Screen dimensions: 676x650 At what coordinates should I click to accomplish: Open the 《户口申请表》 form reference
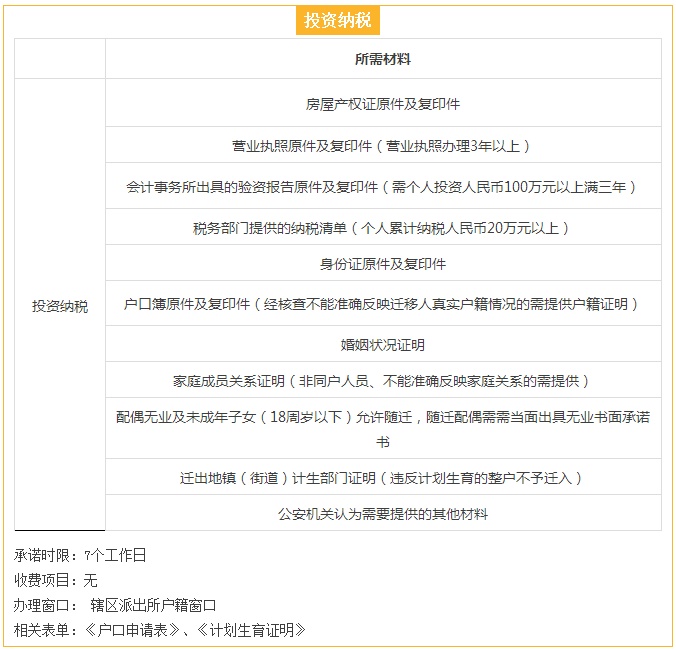tap(132, 630)
